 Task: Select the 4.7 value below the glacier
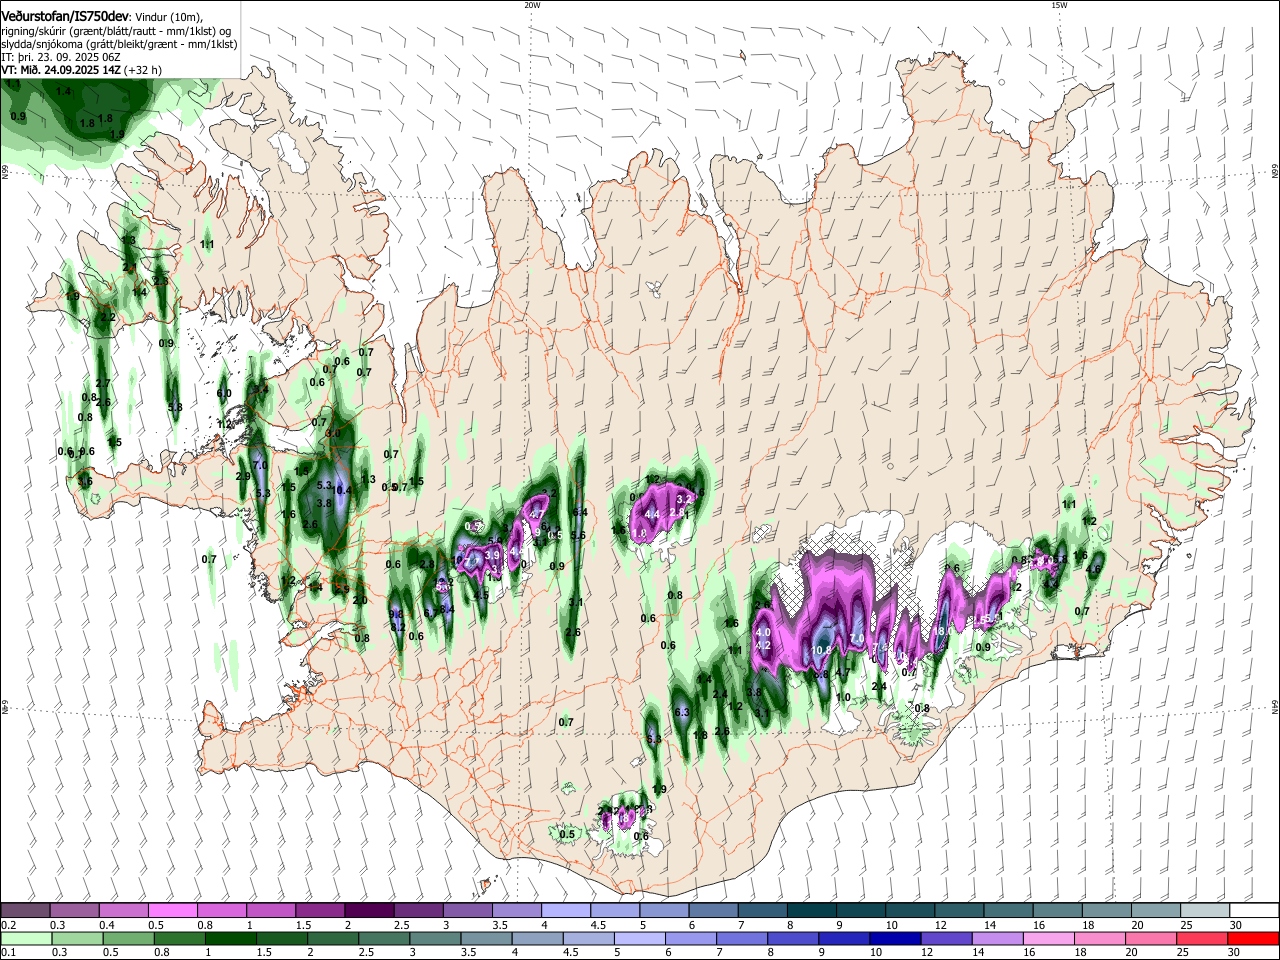[x=843, y=673]
